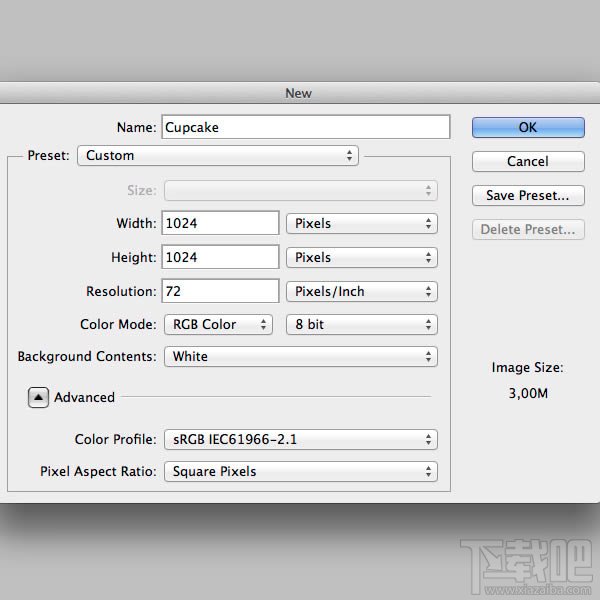The height and width of the screenshot is (600, 600).
Task: Focus the Width field with 1024
Action: point(220,223)
